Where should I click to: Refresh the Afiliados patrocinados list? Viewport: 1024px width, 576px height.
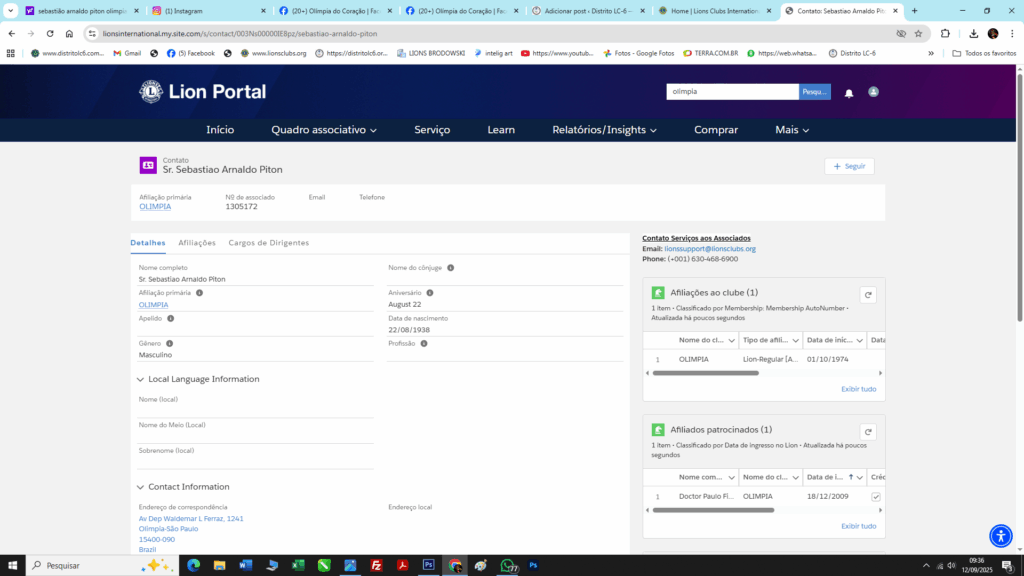[x=868, y=432]
